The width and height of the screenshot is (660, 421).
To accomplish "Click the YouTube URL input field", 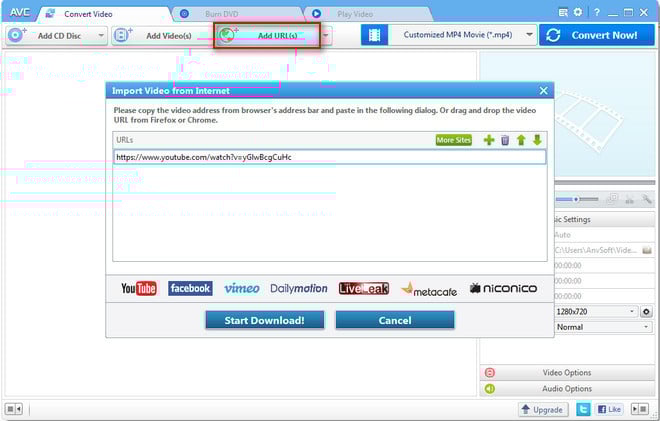I will 330,157.
